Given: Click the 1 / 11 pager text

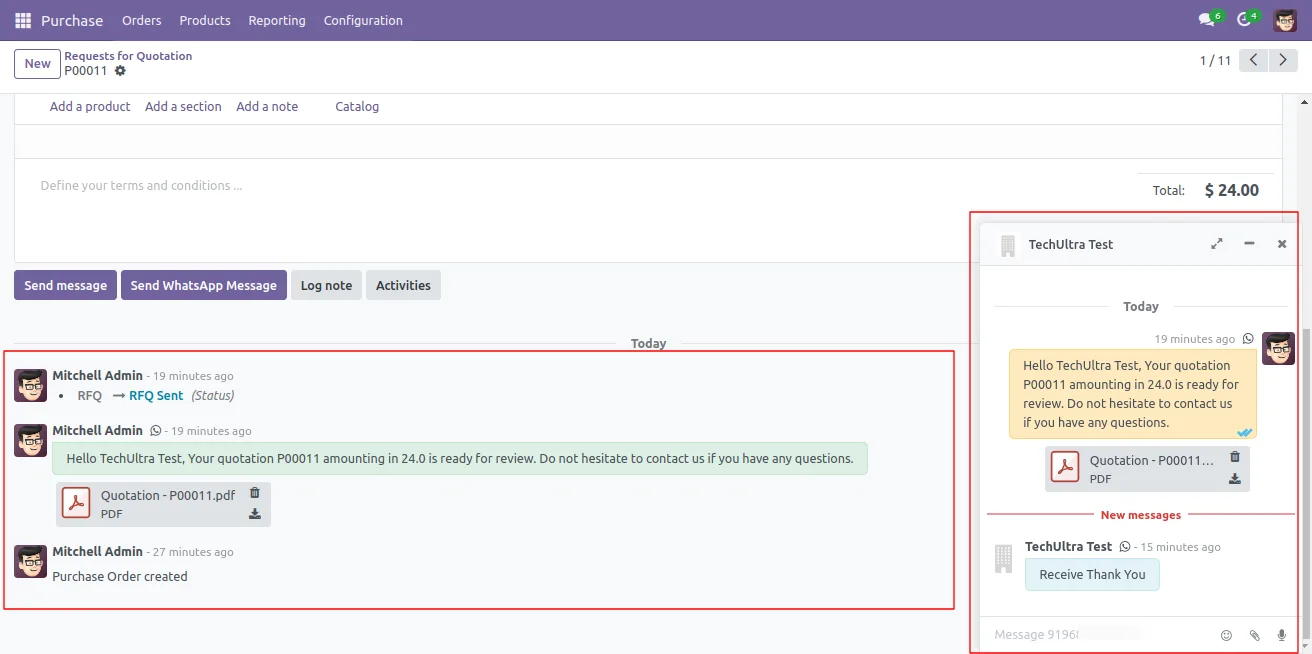Looking at the screenshot, I should tap(1215, 61).
